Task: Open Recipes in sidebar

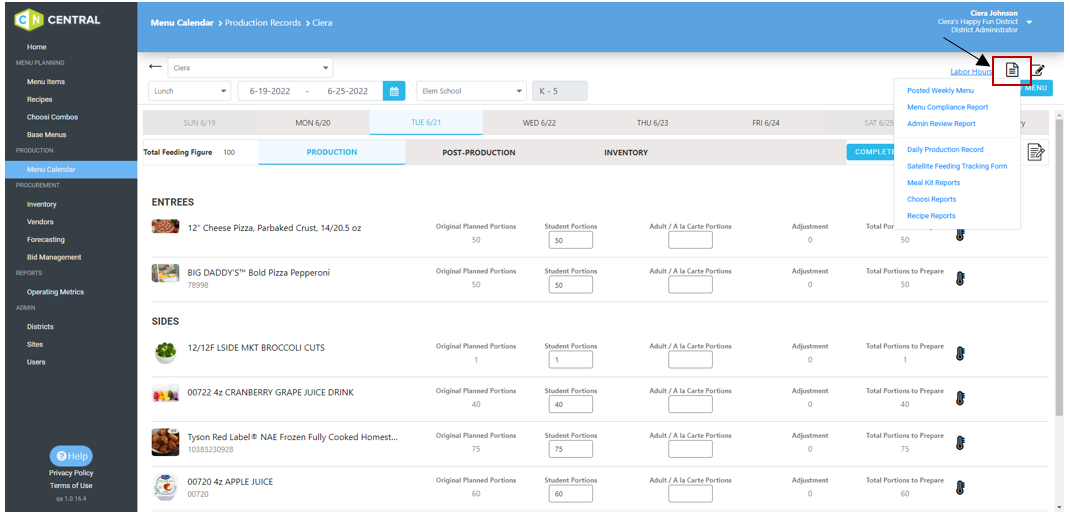Action: coord(40,100)
